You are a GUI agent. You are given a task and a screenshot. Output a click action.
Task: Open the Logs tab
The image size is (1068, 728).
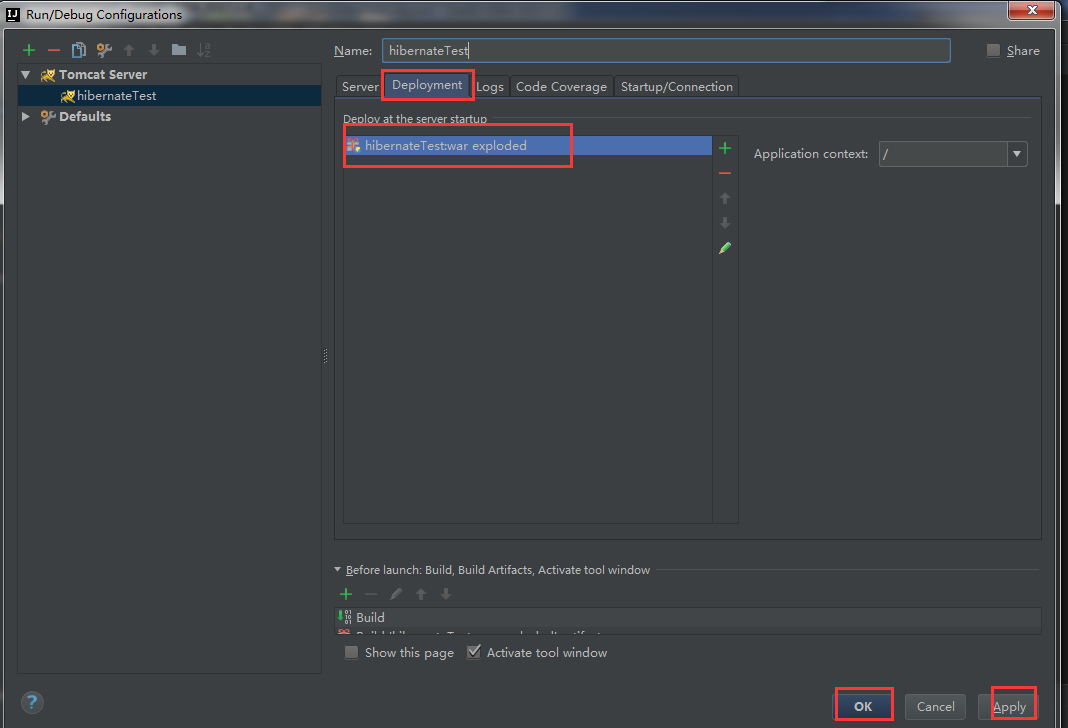click(x=490, y=86)
